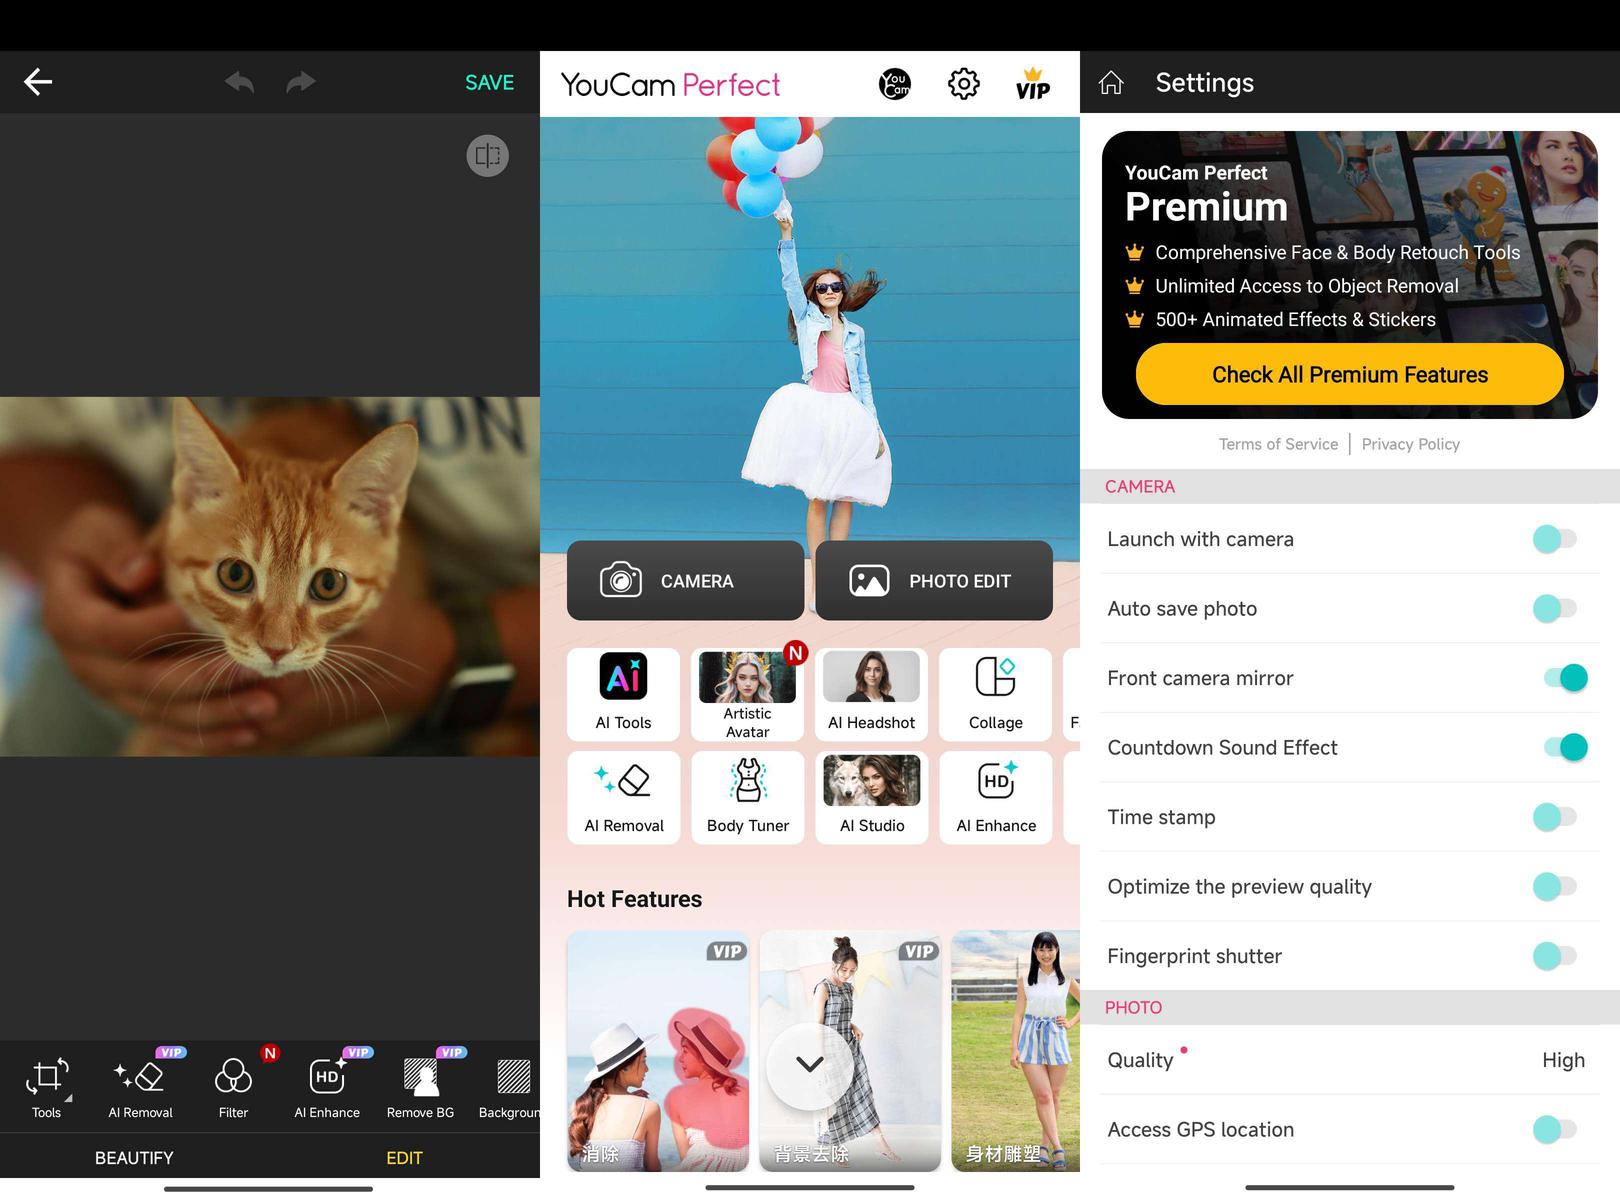Tap the CAMERA button

[685, 581]
